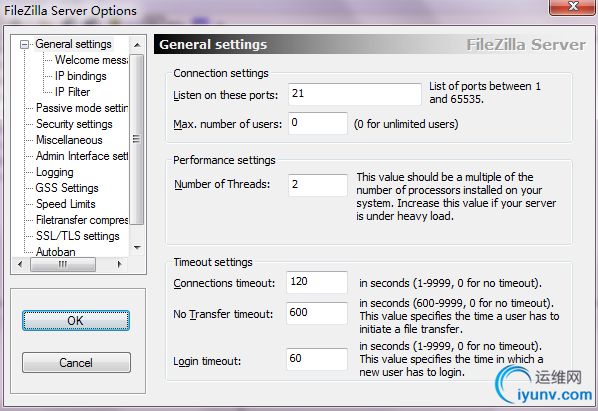
Task: Click the tree's scroll down arrow
Action: [137, 248]
